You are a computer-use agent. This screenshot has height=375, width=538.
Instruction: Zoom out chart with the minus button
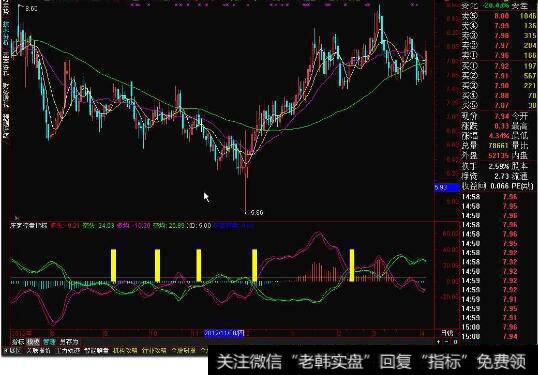coord(446,342)
